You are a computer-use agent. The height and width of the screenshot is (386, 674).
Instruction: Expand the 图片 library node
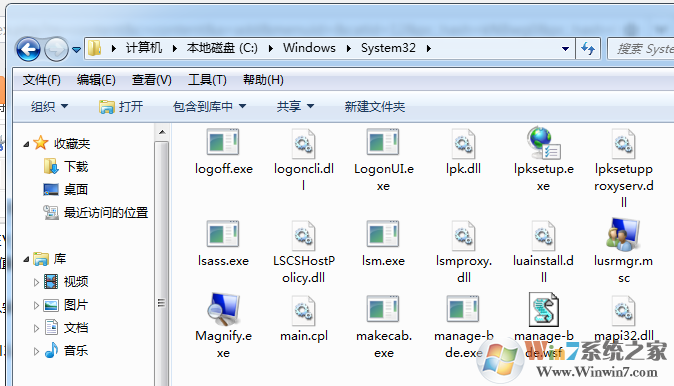pyautogui.click(x=36, y=305)
